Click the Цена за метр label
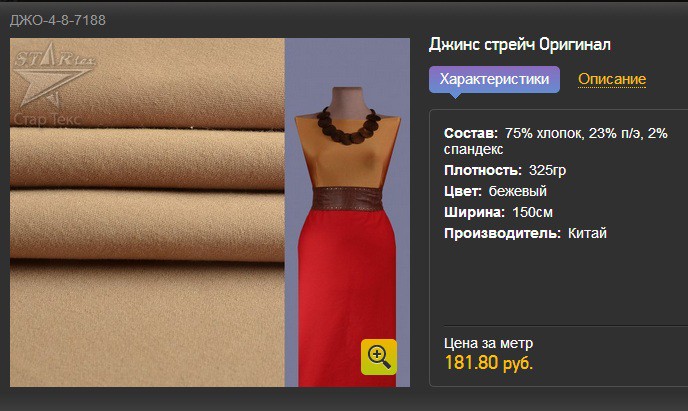 point(488,343)
